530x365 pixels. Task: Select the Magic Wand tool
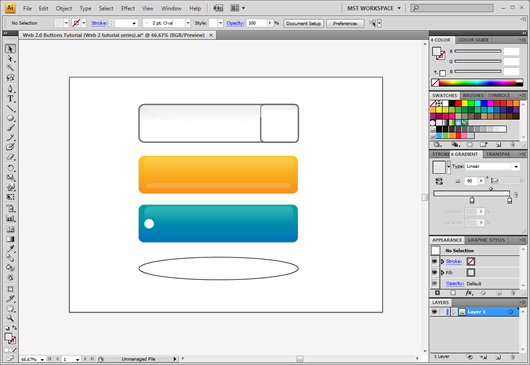click(x=10, y=68)
